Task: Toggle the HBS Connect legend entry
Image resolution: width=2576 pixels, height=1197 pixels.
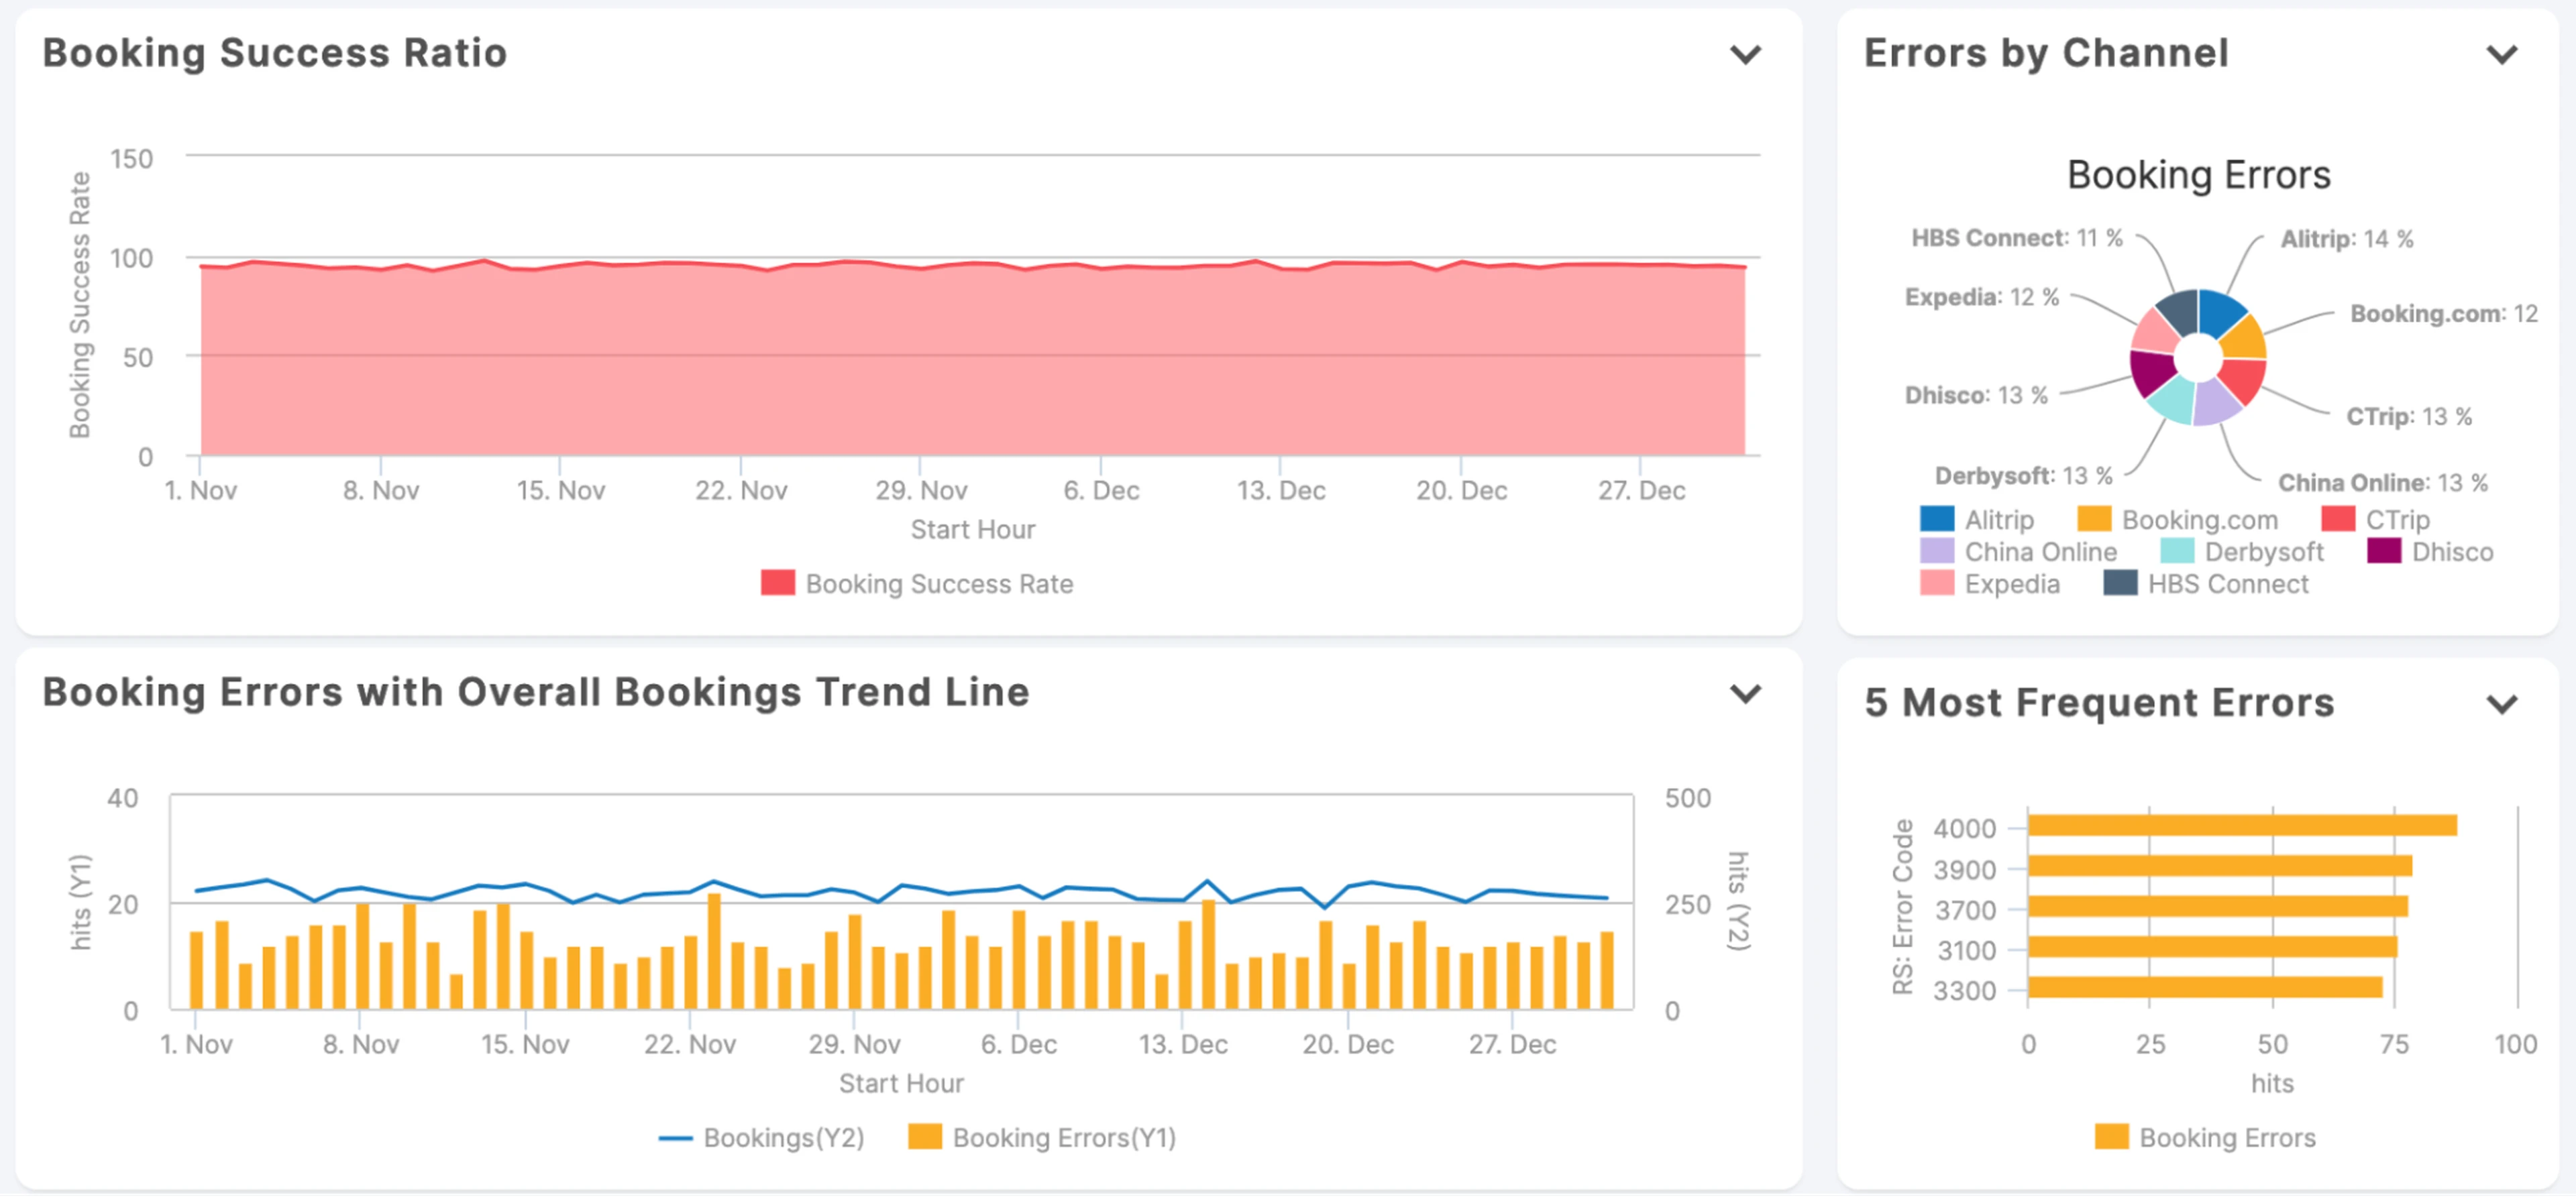Action: click(x=2206, y=584)
